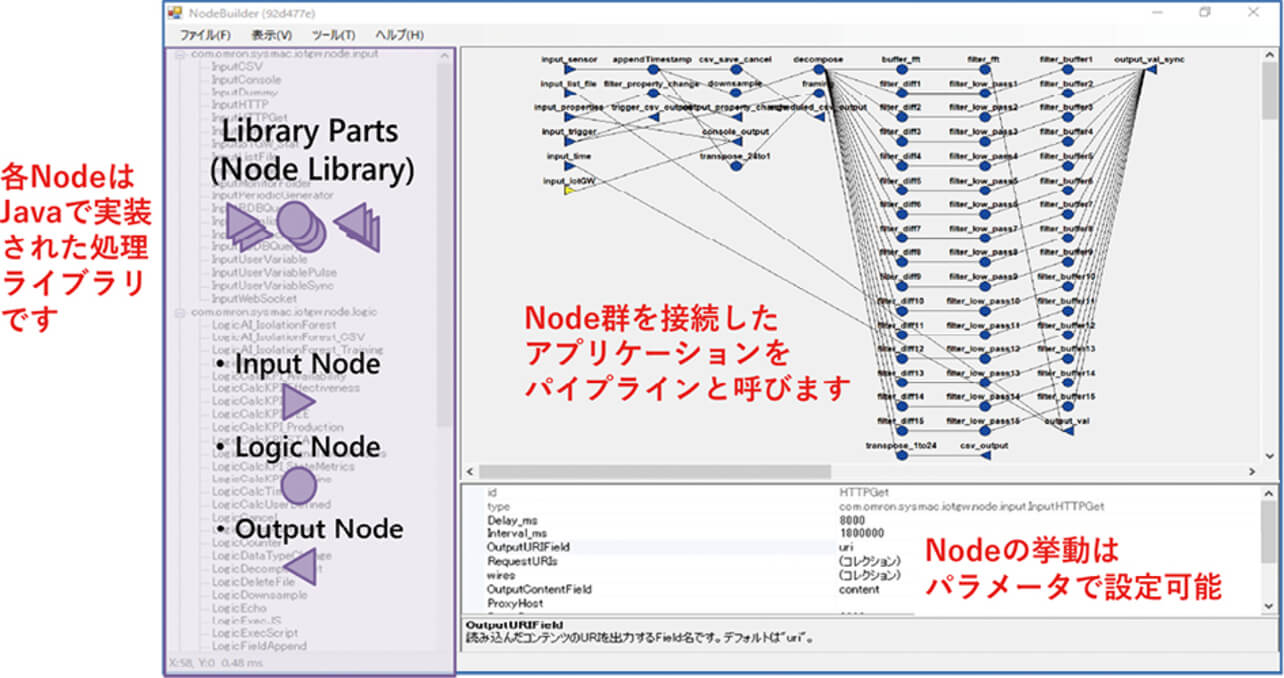Select the appendTimestamp circle node
Screen dimensions: 1284x678
pos(653,70)
